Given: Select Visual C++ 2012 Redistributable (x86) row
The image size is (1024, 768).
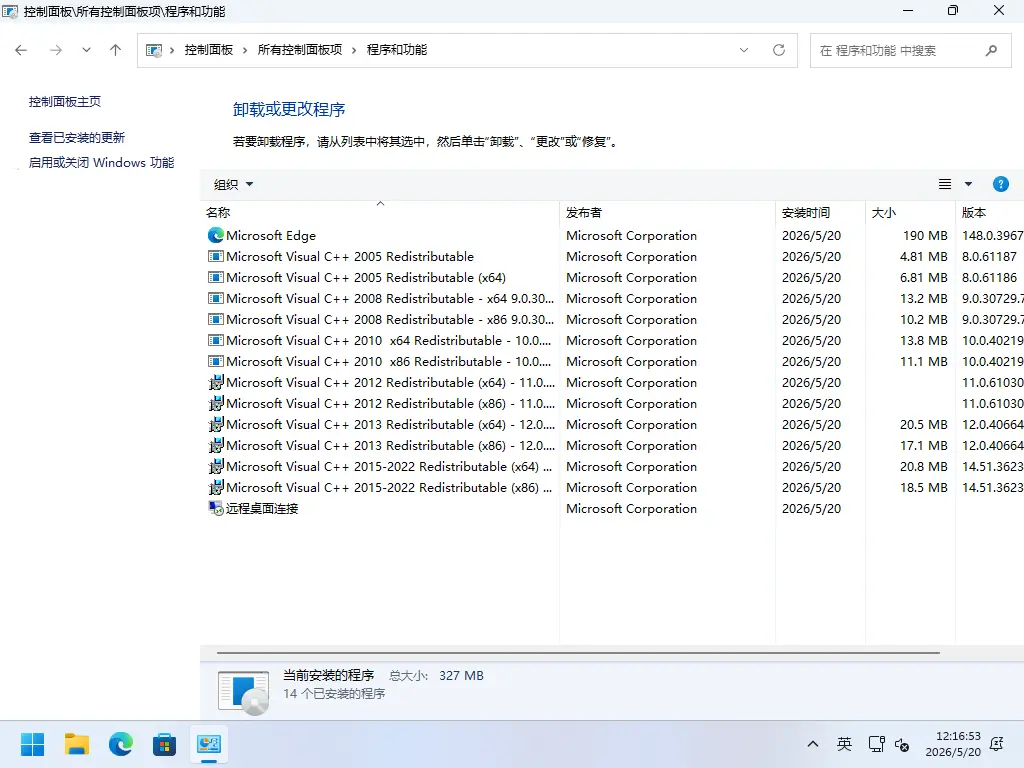Looking at the screenshot, I should [x=613, y=404].
